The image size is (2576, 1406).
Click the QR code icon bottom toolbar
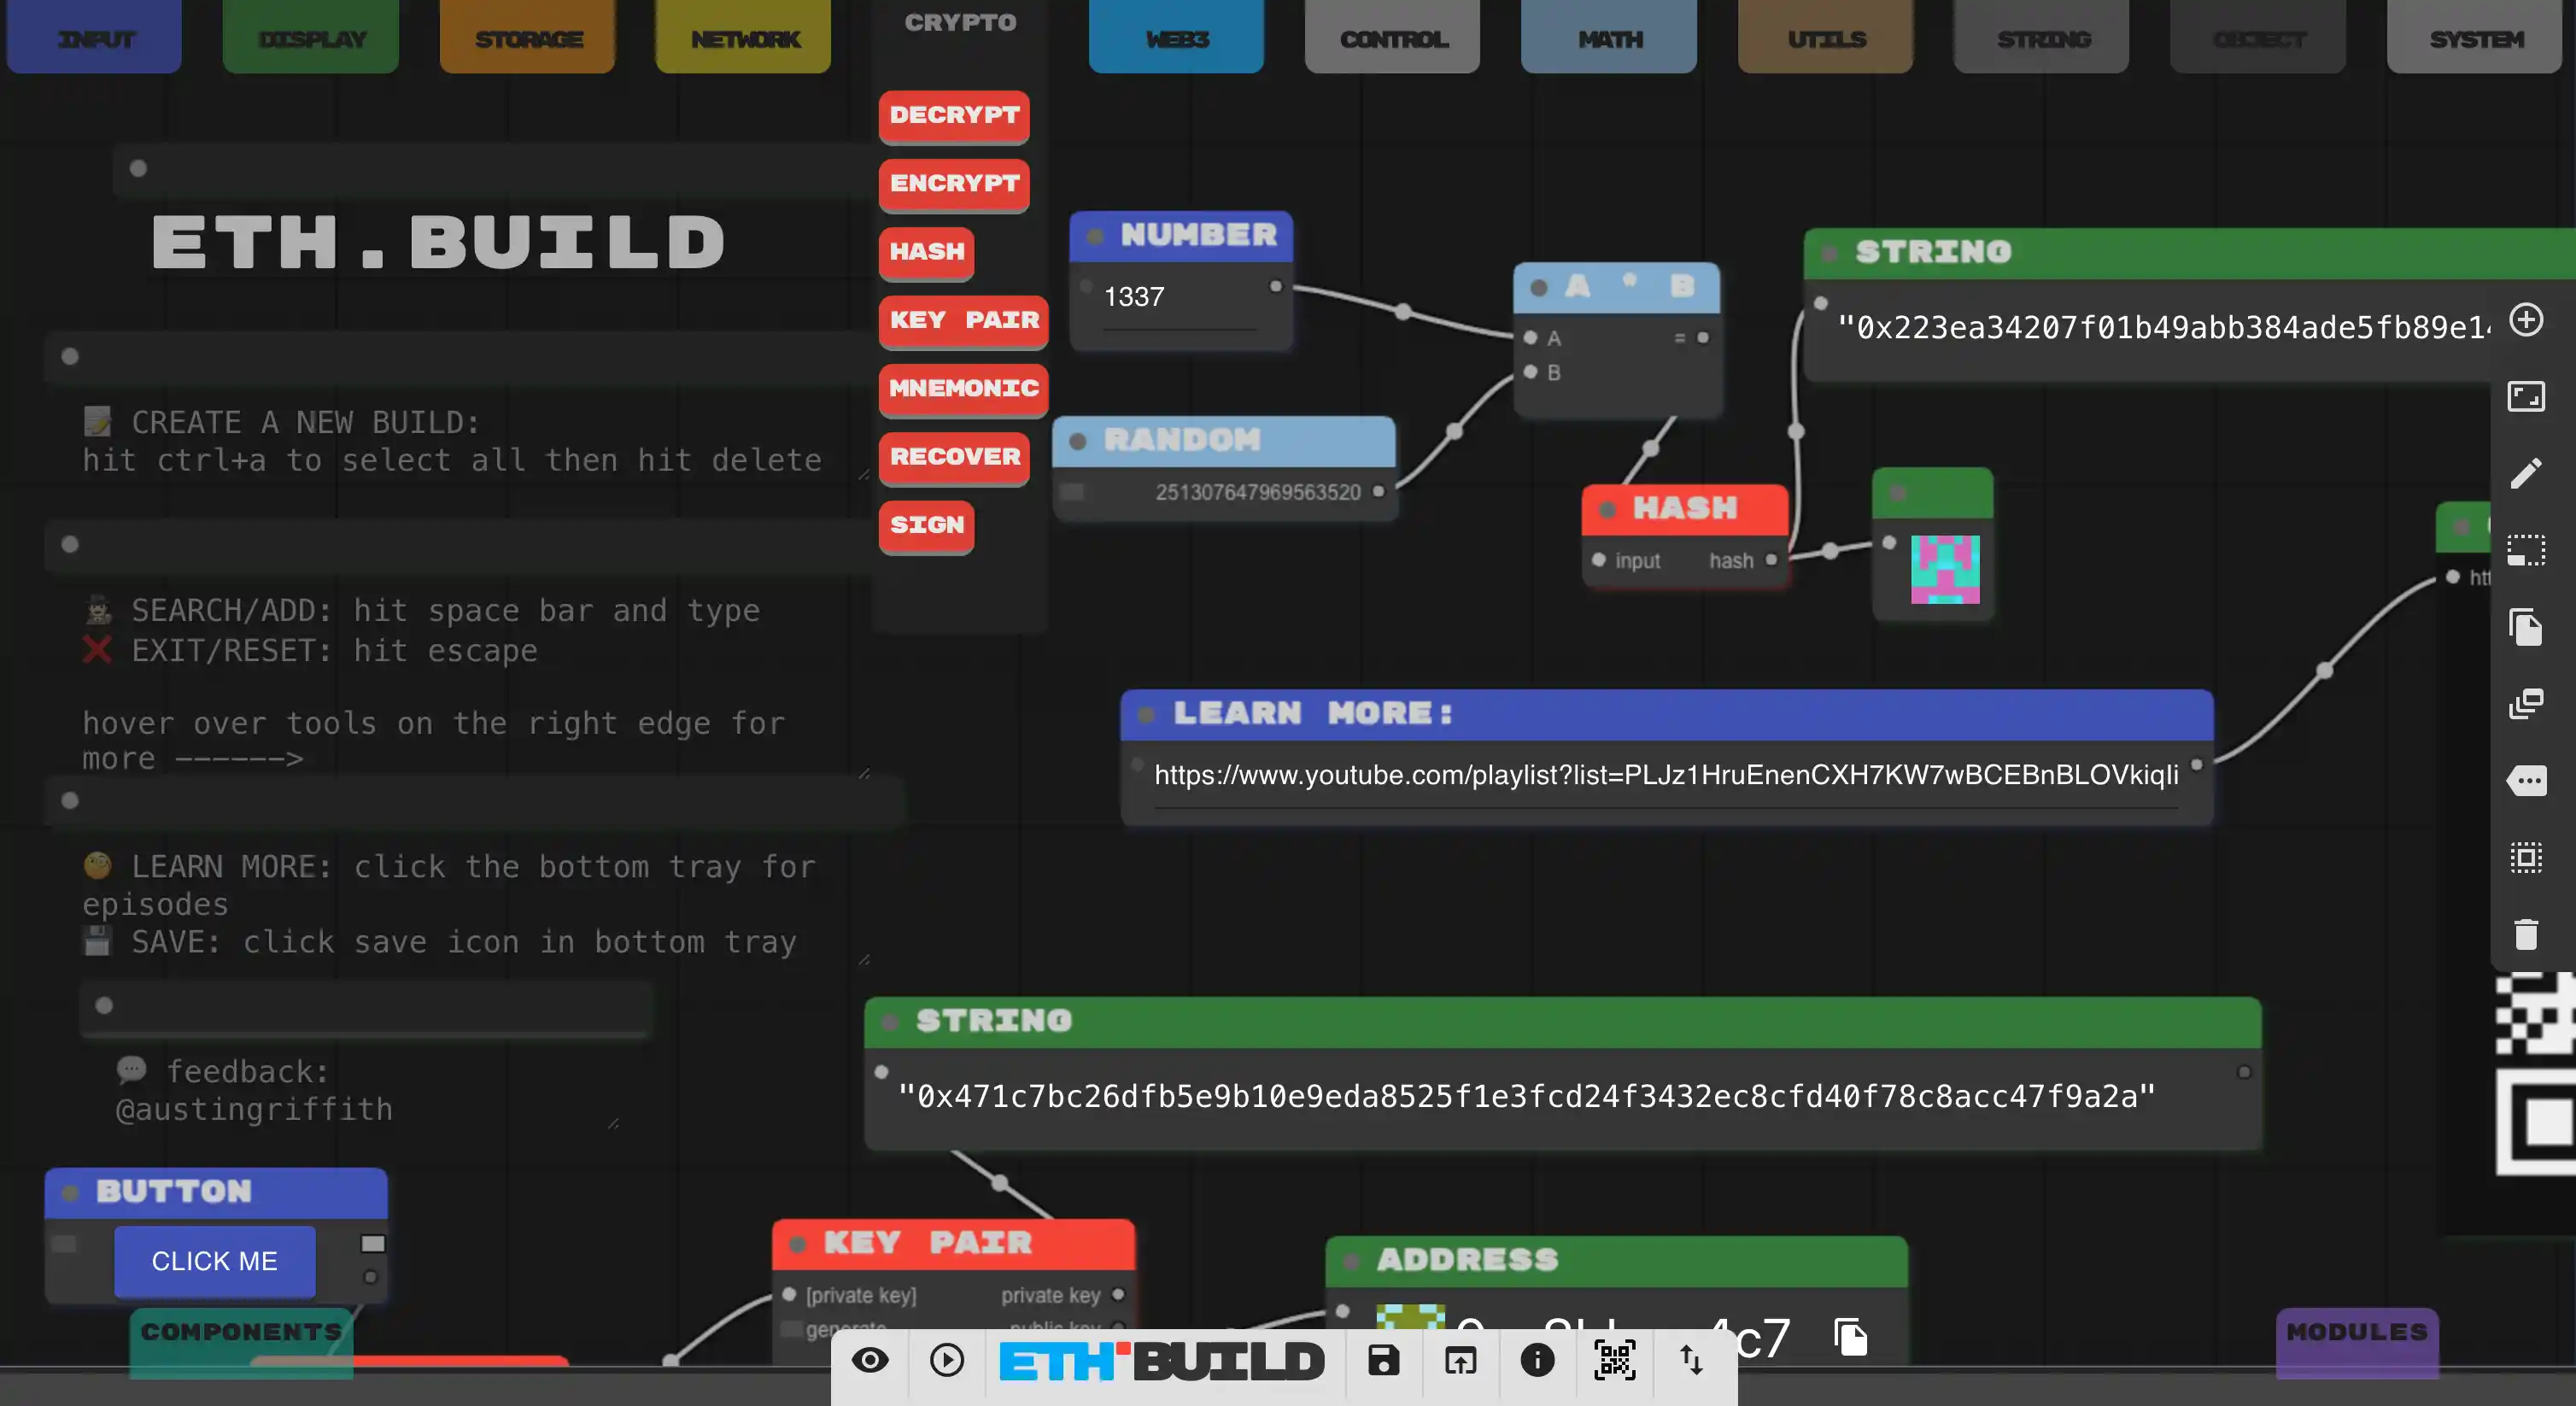click(1613, 1361)
